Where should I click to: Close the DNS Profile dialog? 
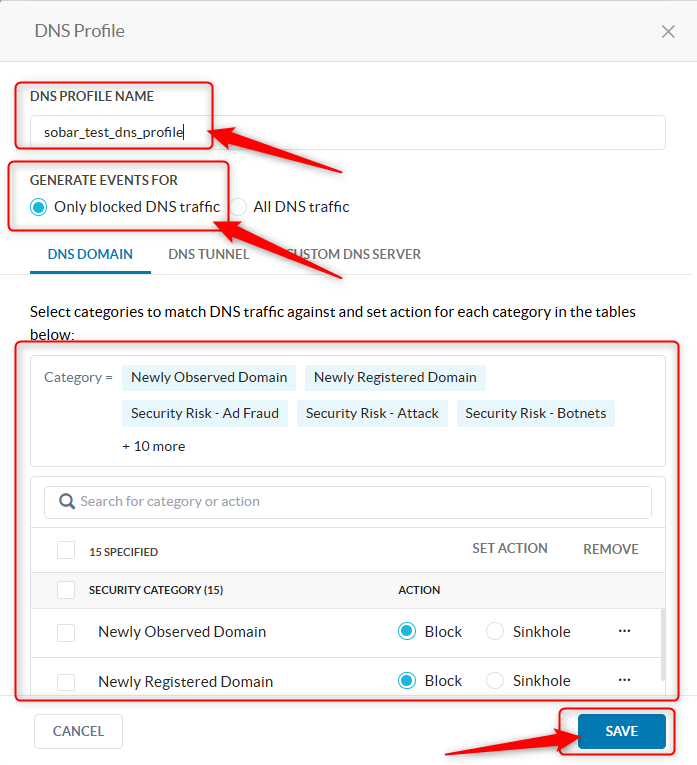(668, 32)
